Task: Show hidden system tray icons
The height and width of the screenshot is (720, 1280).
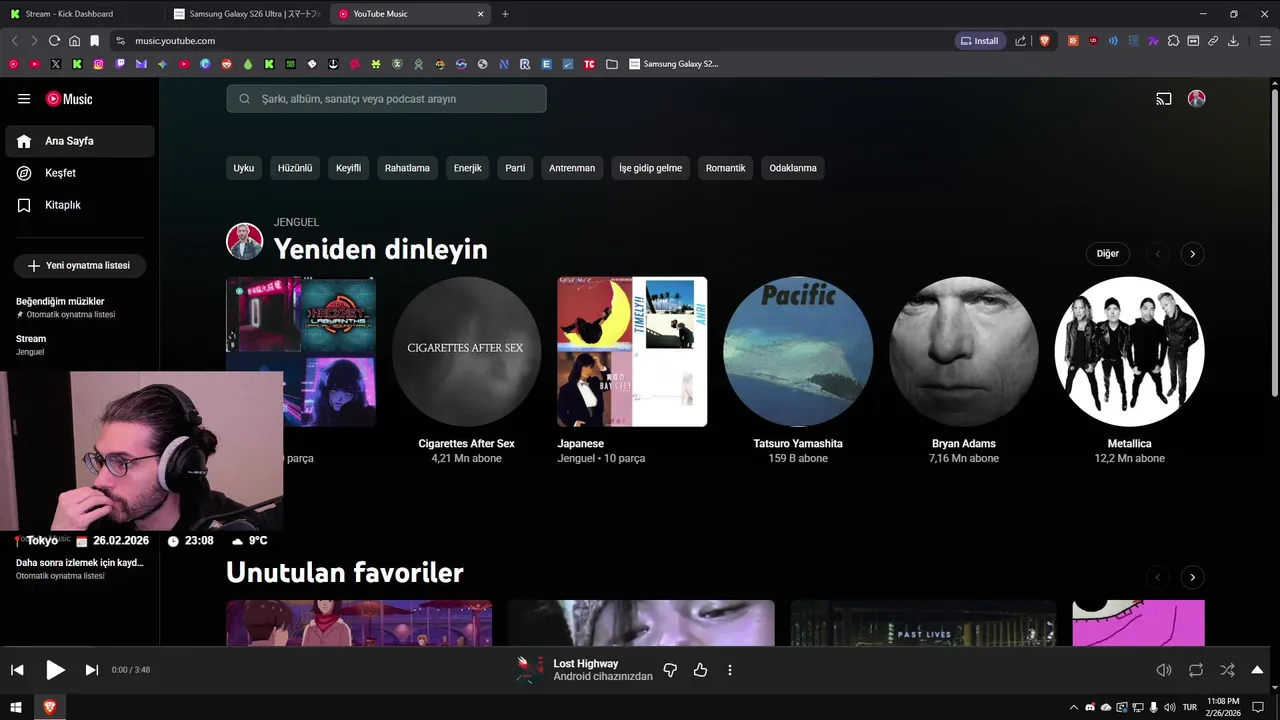Action: [x=1074, y=707]
